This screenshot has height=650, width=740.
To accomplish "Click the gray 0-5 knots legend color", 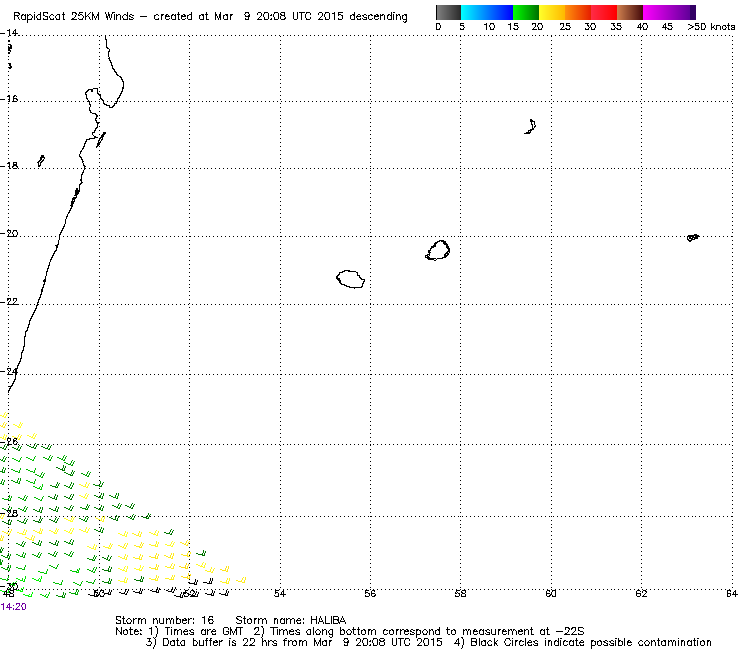I will click(x=448, y=12).
